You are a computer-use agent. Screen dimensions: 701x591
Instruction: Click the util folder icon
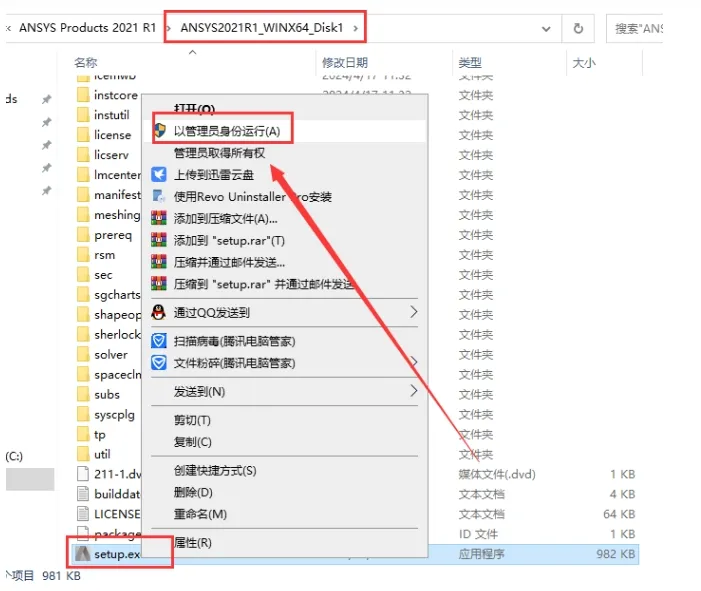tap(83, 454)
